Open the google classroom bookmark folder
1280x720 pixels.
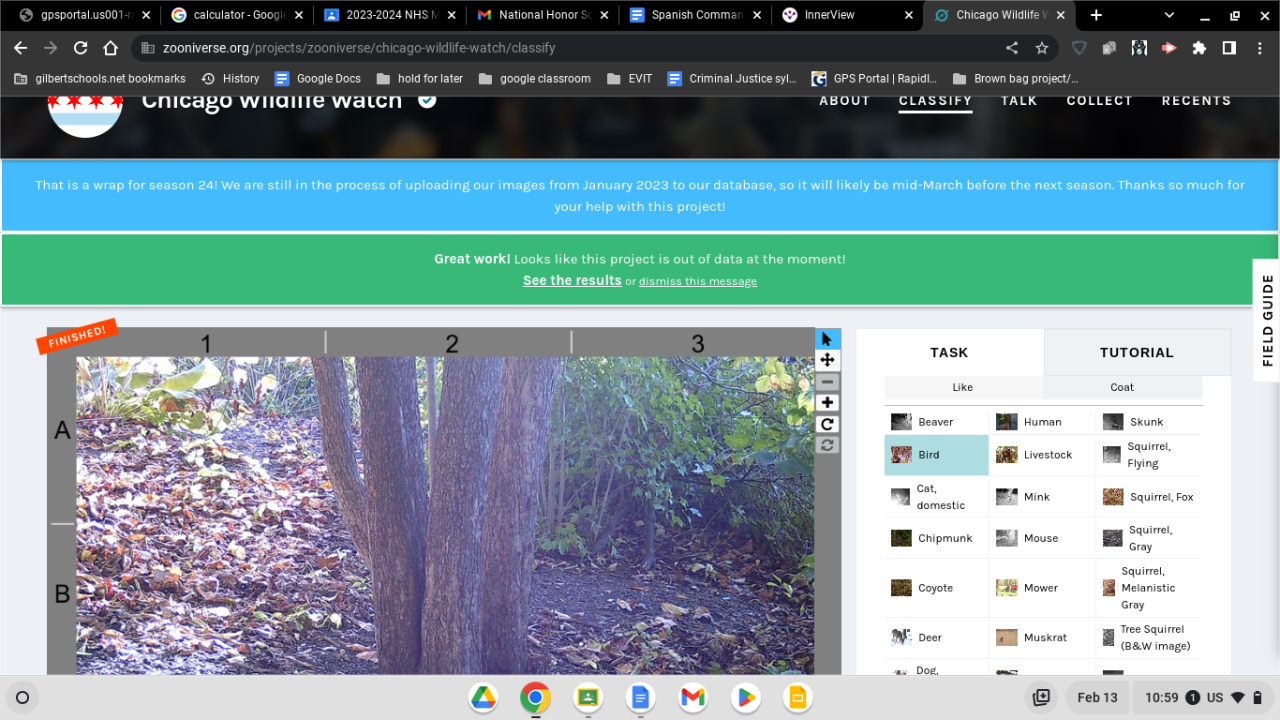pyautogui.click(x=535, y=78)
